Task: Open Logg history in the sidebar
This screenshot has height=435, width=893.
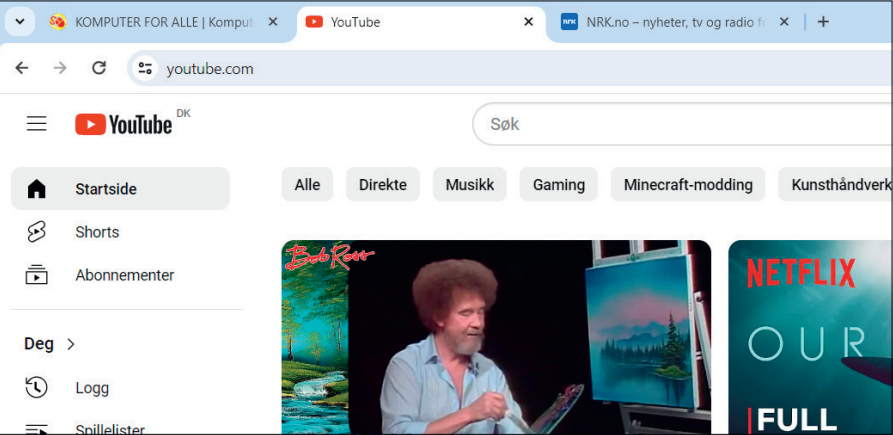Action: pyautogui.click(x=120, y=388)
